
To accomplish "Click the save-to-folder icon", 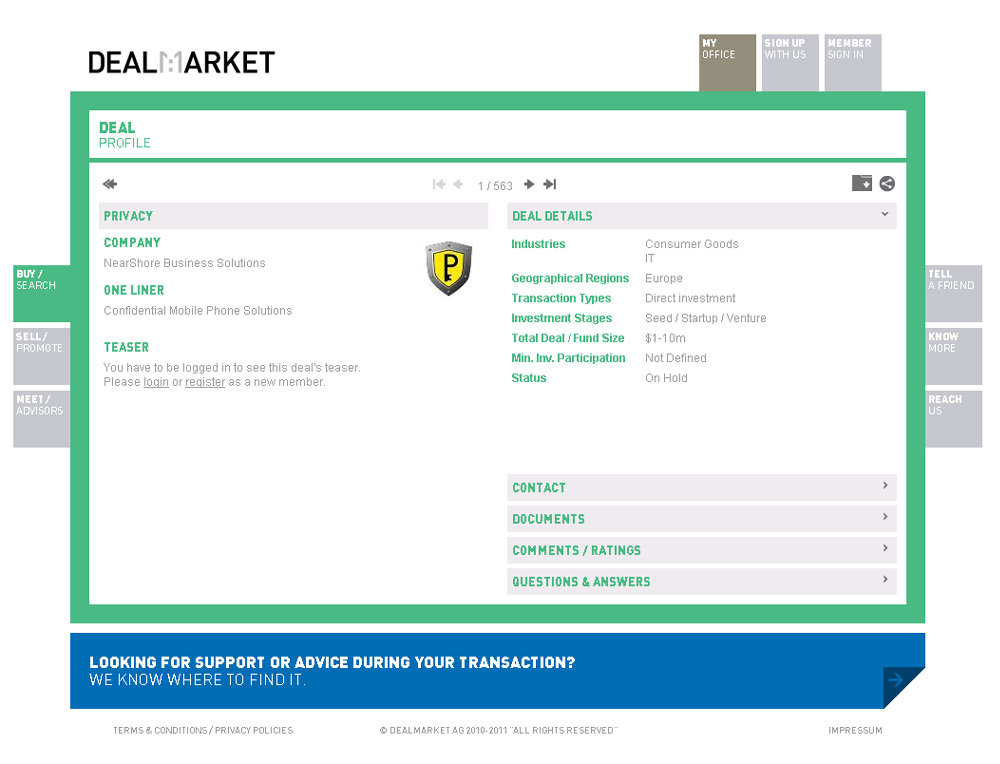I will pyautogui.click(x=862, y=184).
